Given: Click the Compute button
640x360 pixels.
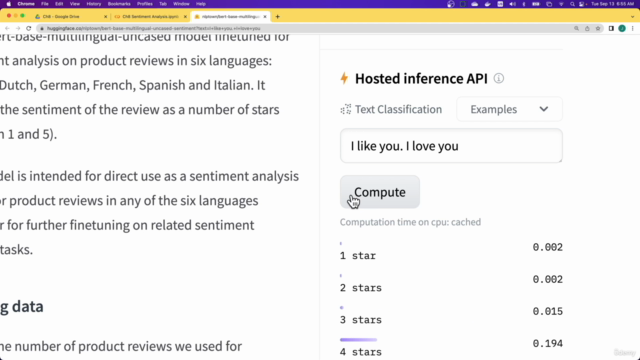Looking at the screenshot, I should click(x=380, y=192).
